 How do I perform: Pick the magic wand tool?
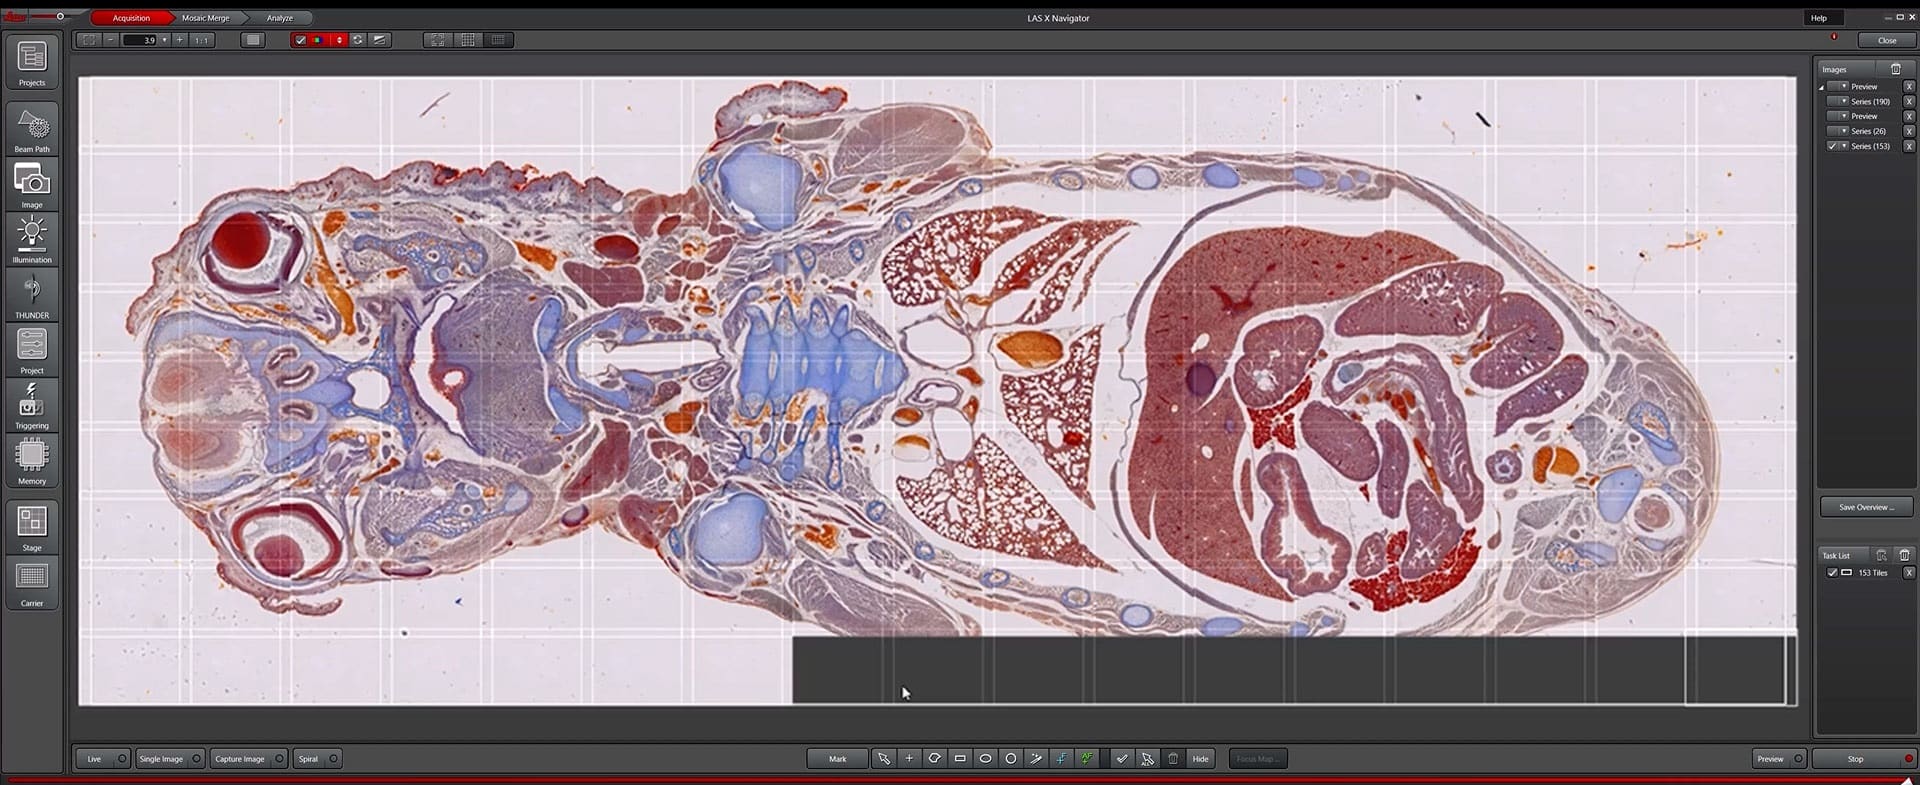click(1036, 759)
